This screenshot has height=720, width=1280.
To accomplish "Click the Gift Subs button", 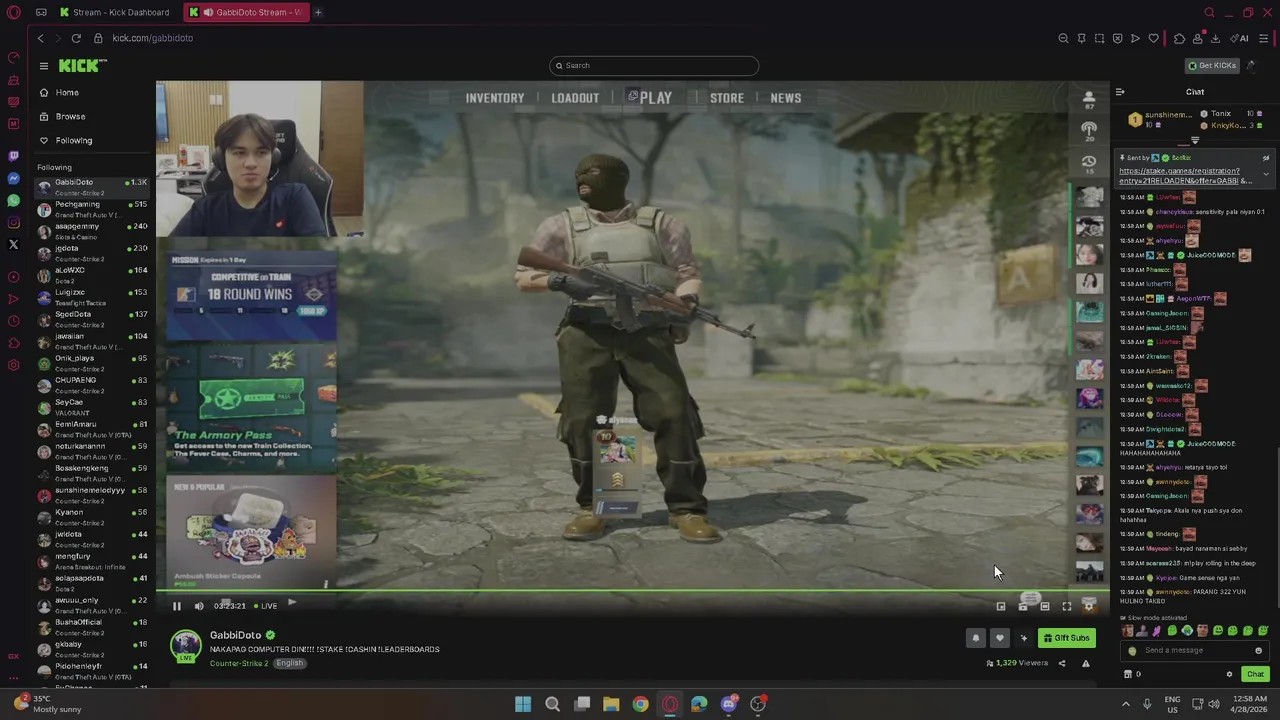I will click(1066, 638).
